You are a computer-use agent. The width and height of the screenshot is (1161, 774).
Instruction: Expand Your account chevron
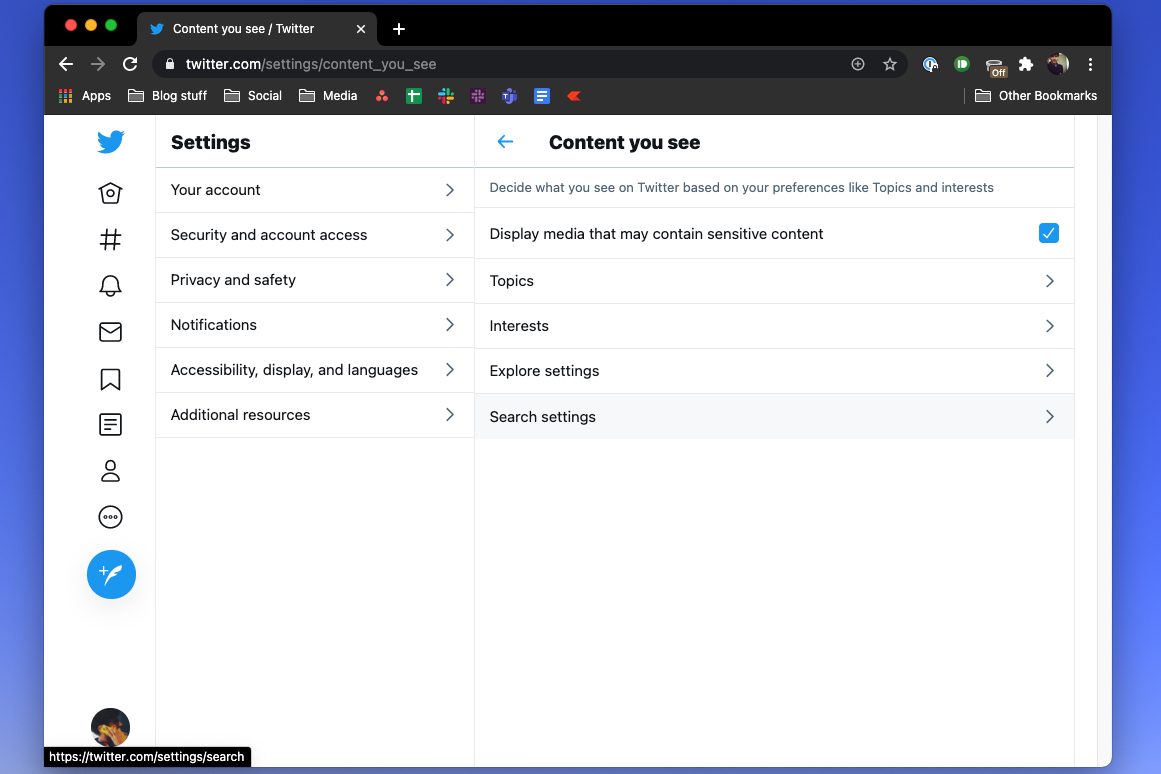pos(449,190)
